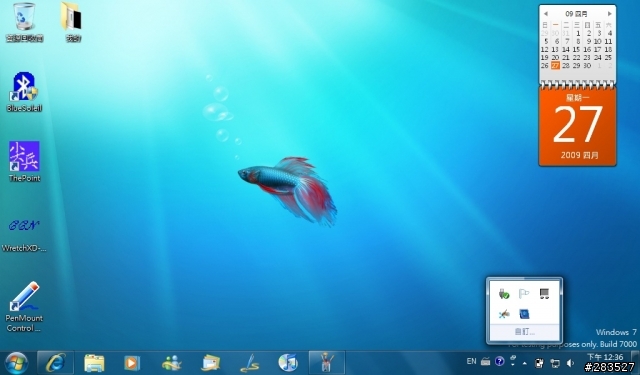Open the language bar help icon

coord(499,362)
